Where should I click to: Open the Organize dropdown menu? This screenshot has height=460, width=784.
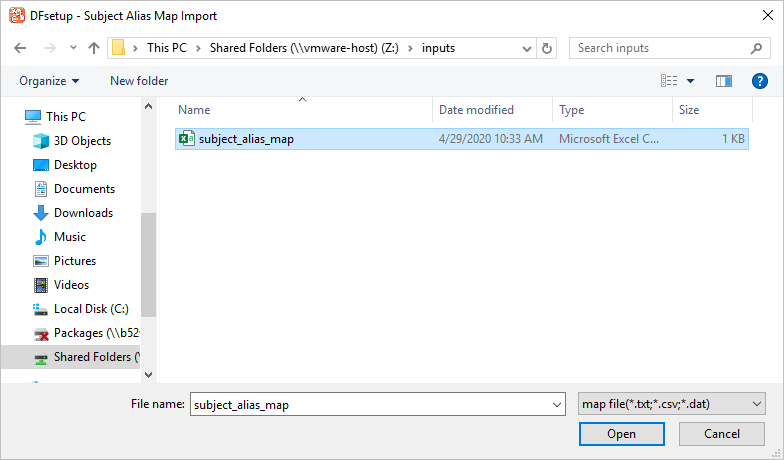49,81
